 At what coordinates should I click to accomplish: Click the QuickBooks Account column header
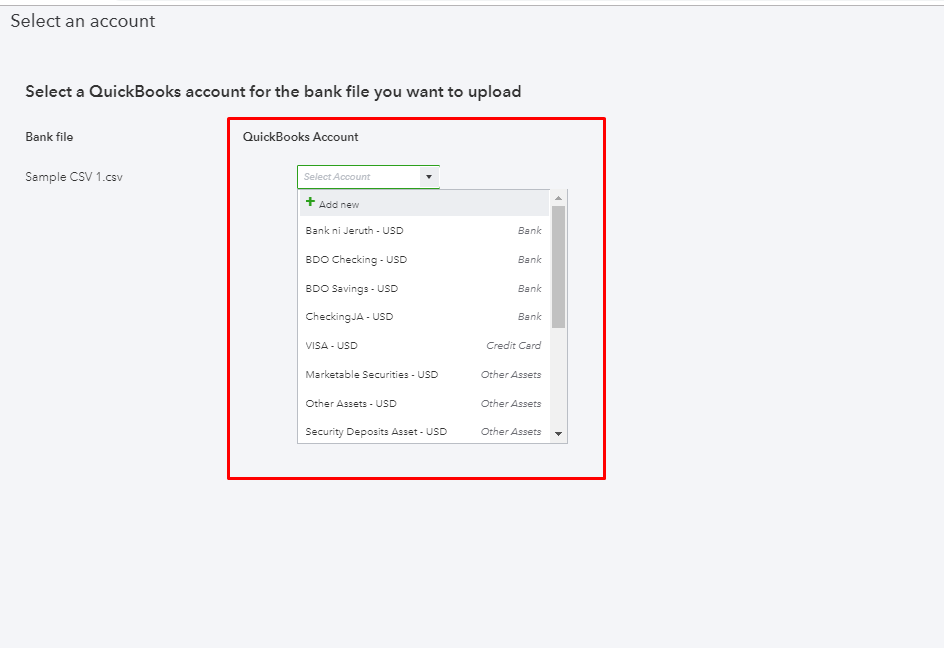coord(300,137)
